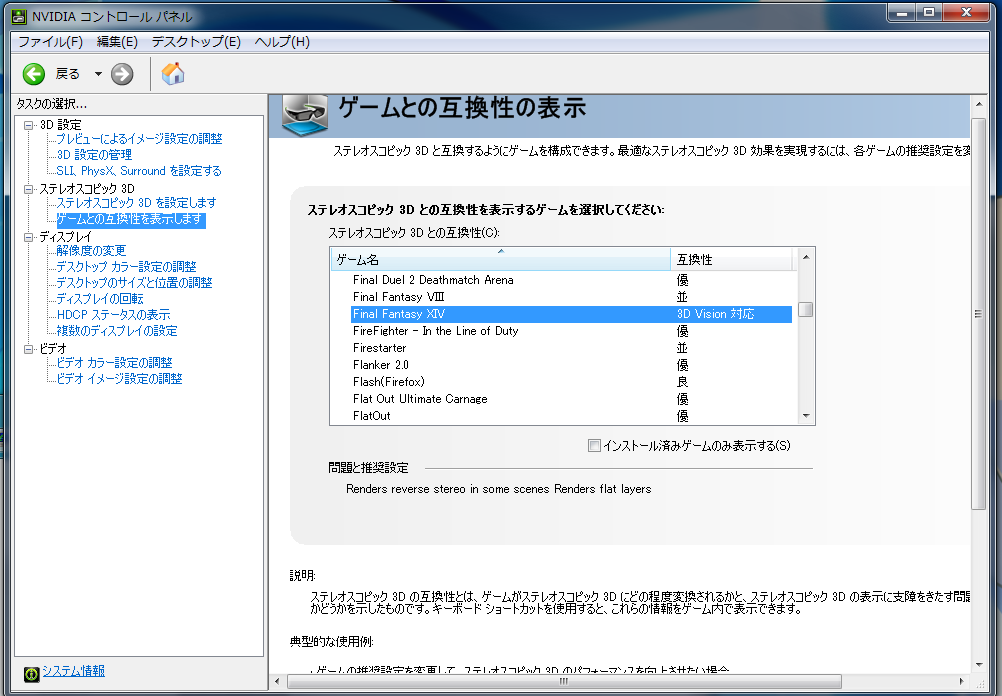Open the ヘルプ(H) menu

click(x=282, y=42)
